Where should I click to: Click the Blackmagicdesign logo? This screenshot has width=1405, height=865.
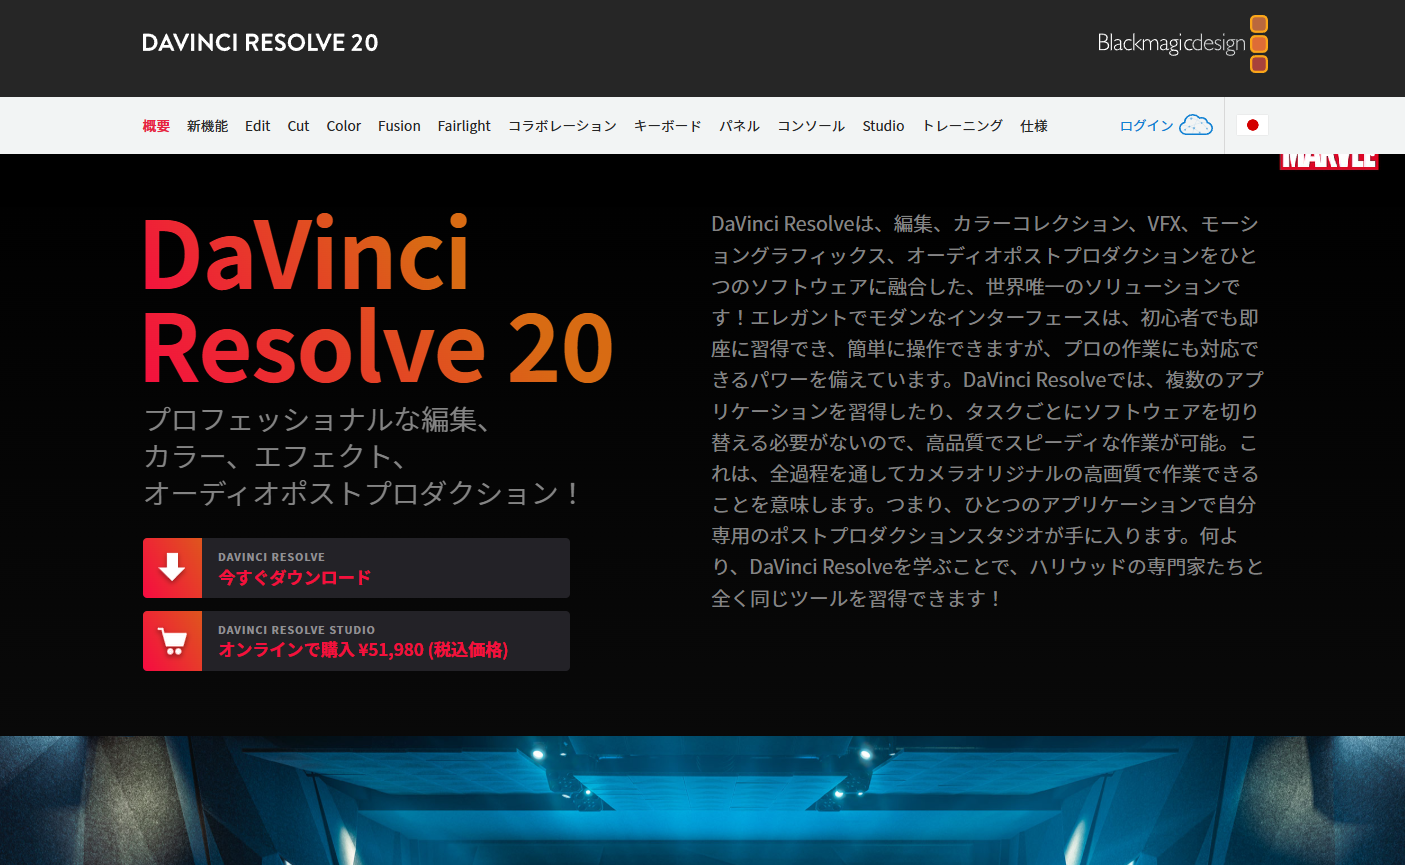[1182, 43]
